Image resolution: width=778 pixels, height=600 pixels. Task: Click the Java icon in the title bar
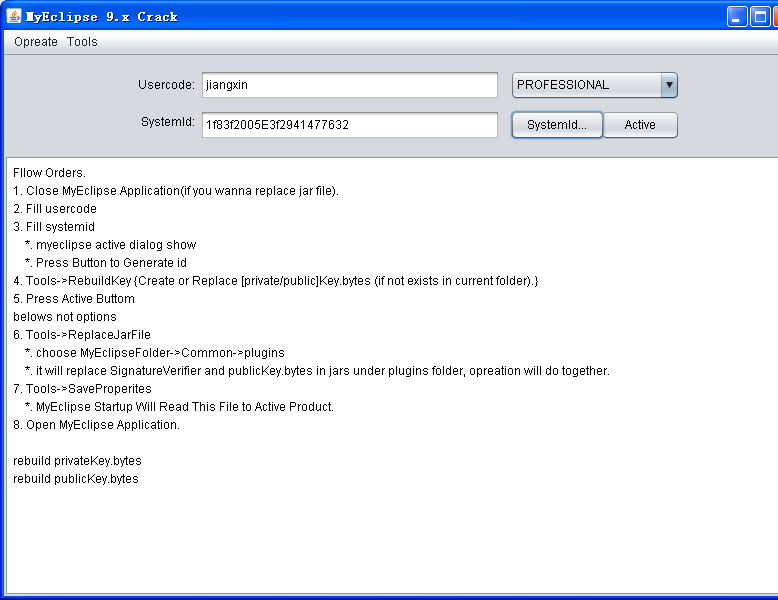click(x=14, y=16)
